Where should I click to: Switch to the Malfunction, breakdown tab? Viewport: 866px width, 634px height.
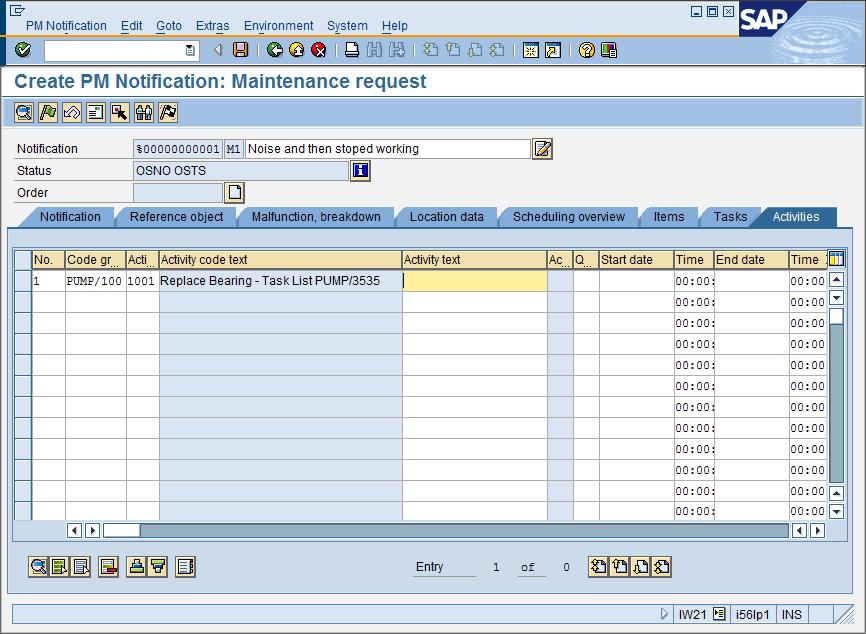316,217
